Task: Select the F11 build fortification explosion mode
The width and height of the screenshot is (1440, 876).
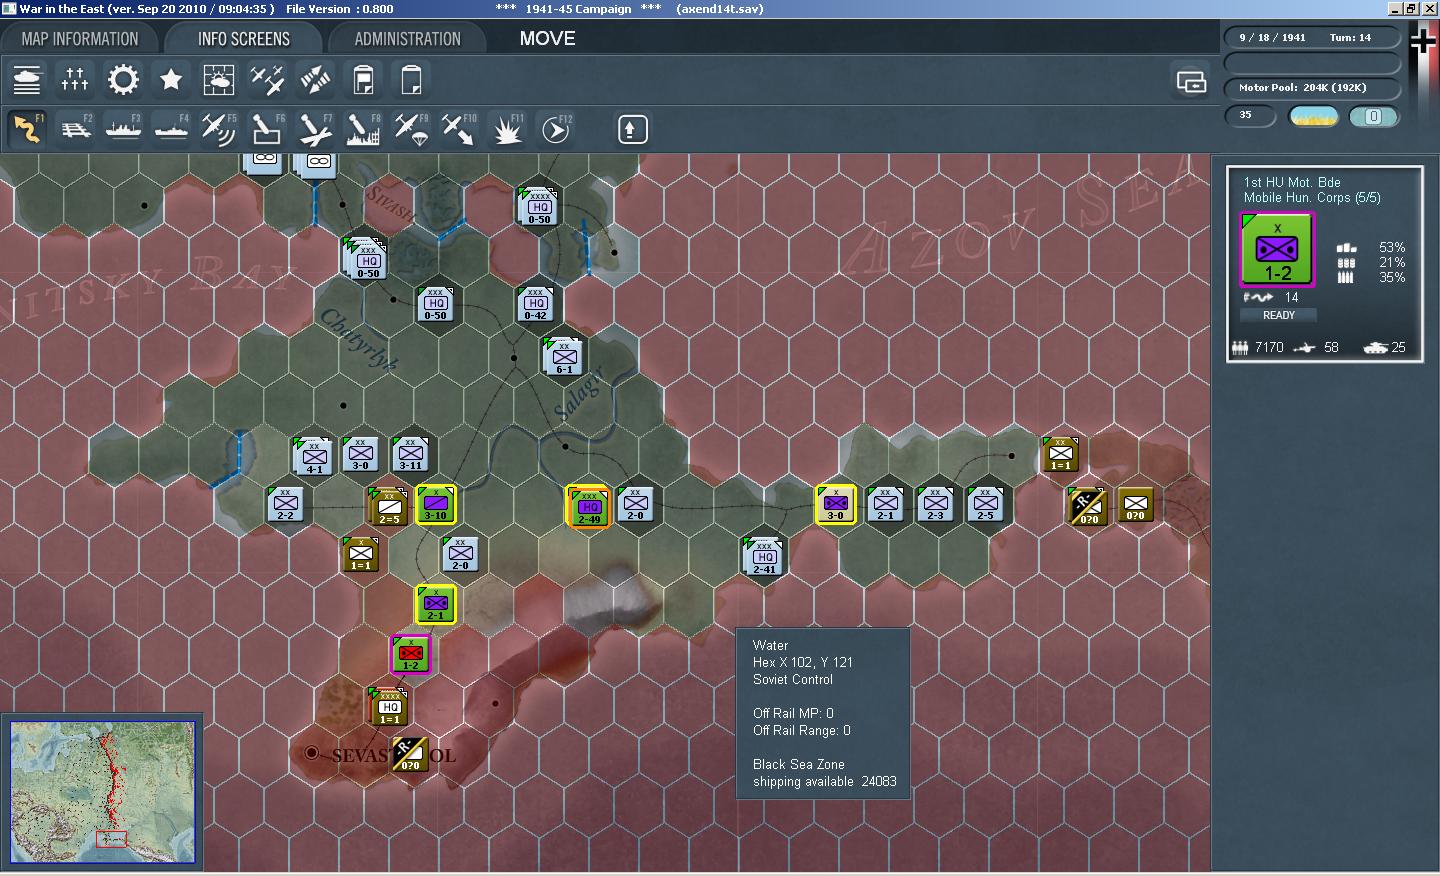Action: click(507, 129)
